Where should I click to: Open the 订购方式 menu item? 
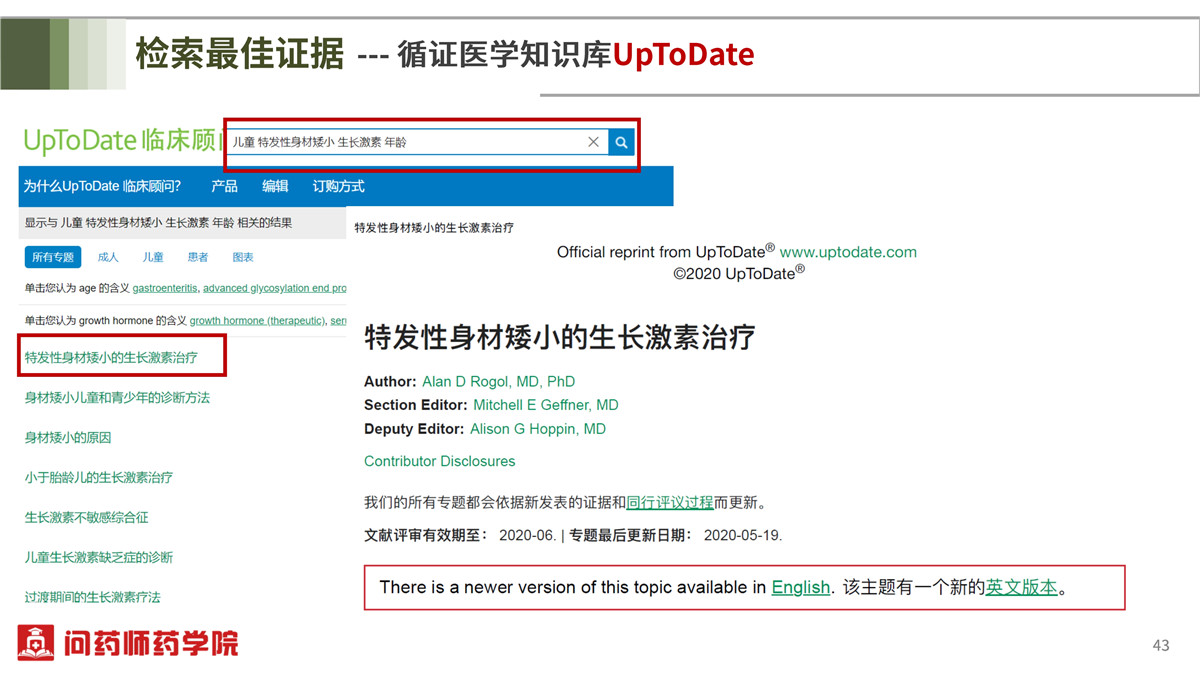(x=338, y=186)
